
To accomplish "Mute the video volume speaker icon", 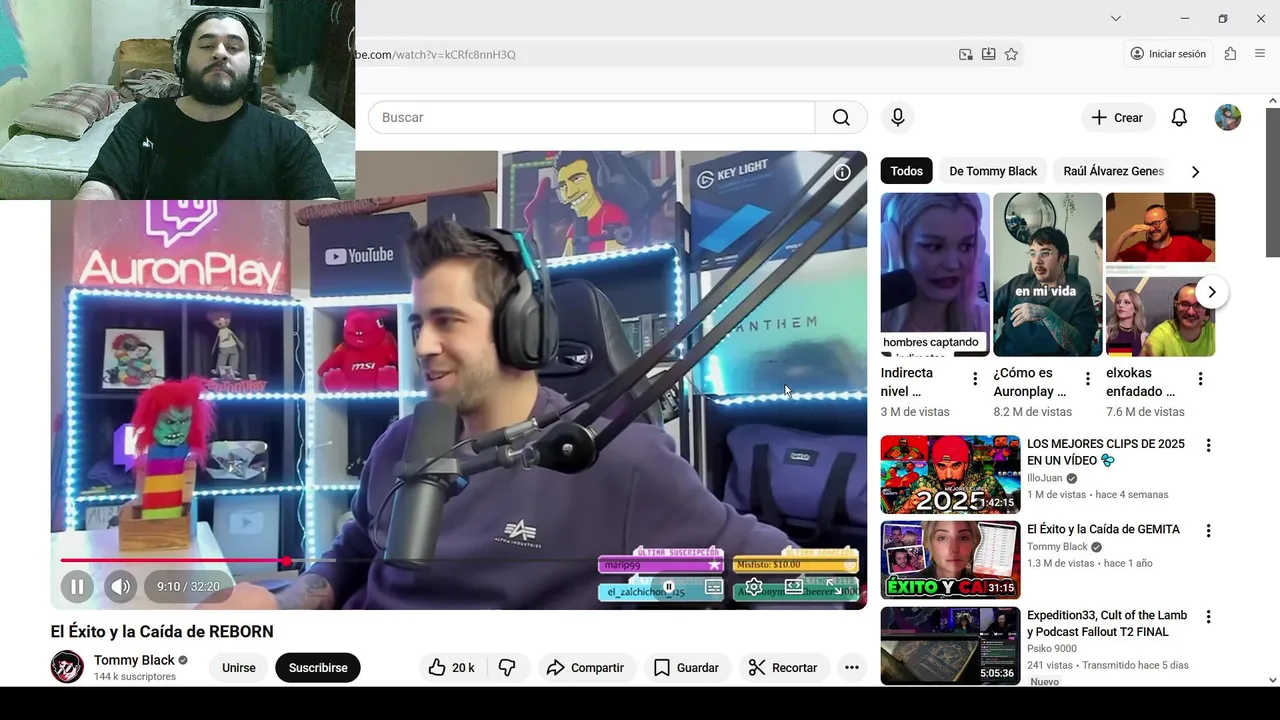I will pos(120,587).
